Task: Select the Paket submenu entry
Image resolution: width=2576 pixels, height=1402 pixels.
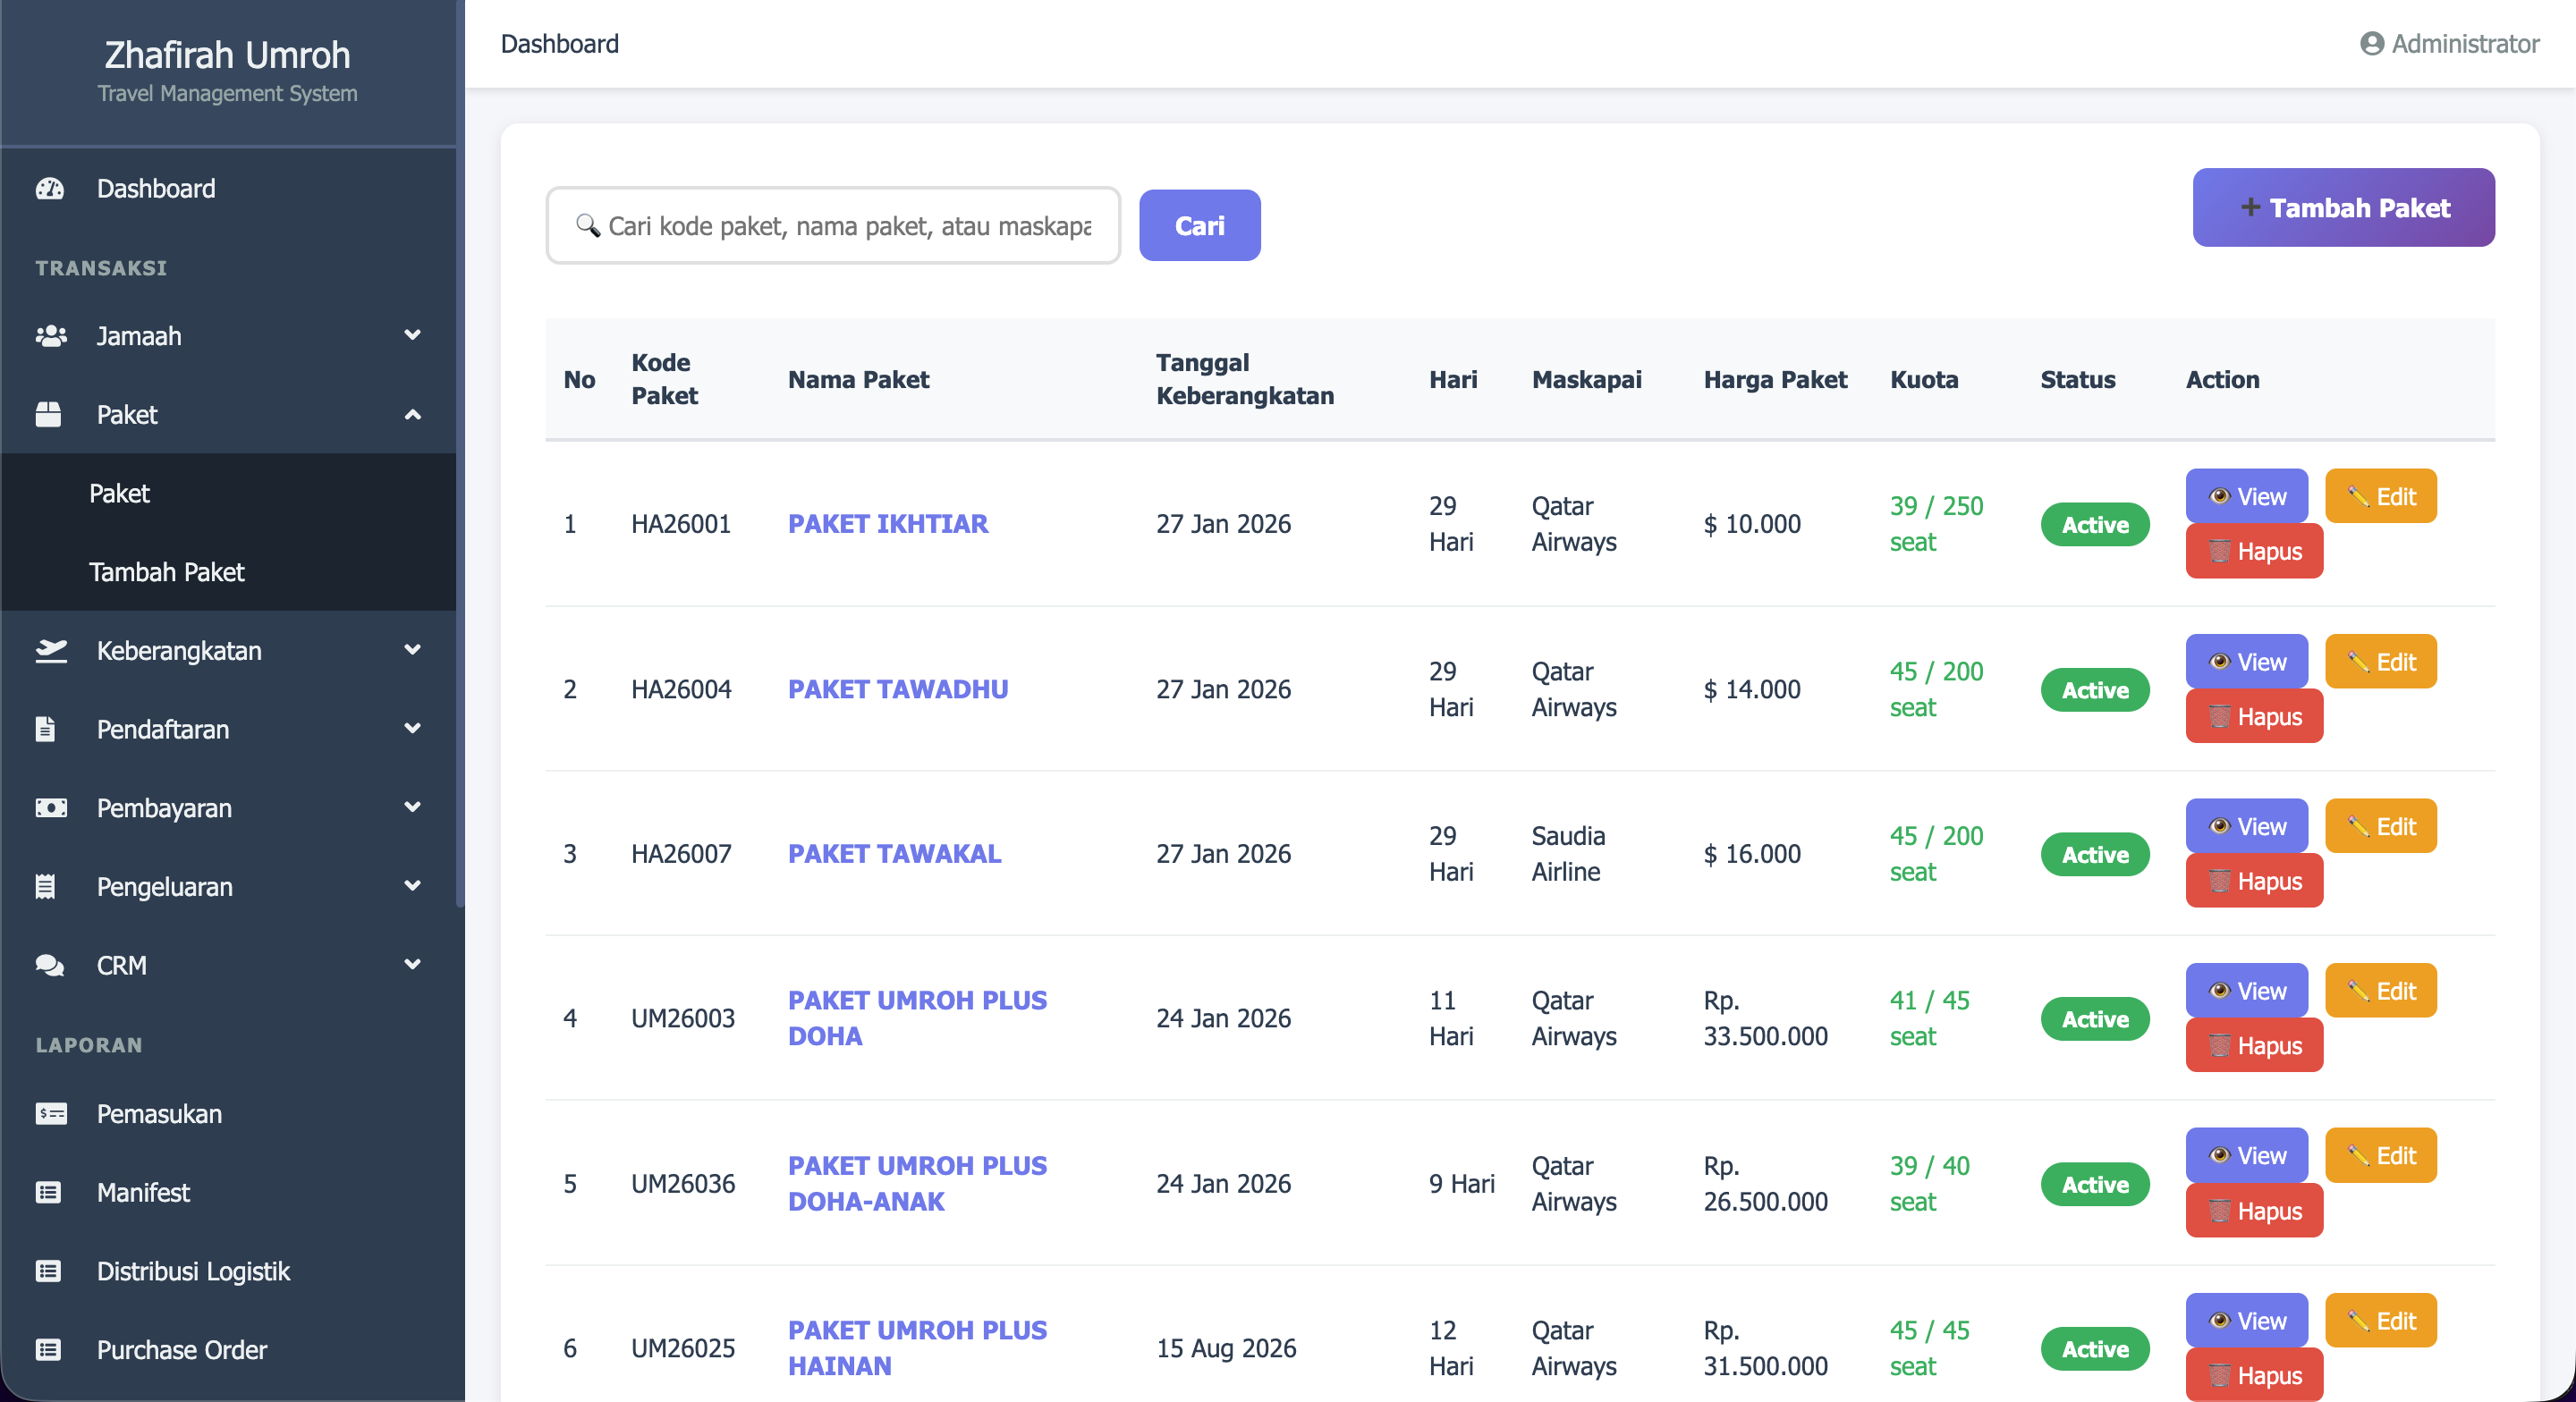Action: (228, 493)
